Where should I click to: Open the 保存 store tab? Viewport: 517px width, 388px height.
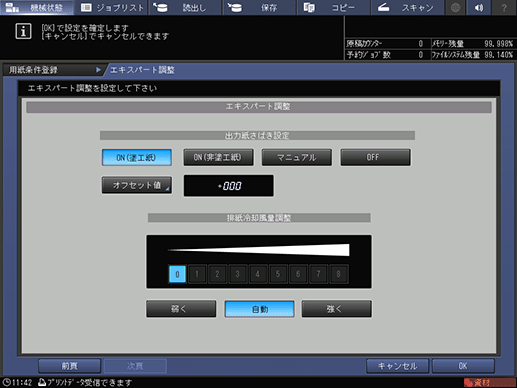pos(259,7)
